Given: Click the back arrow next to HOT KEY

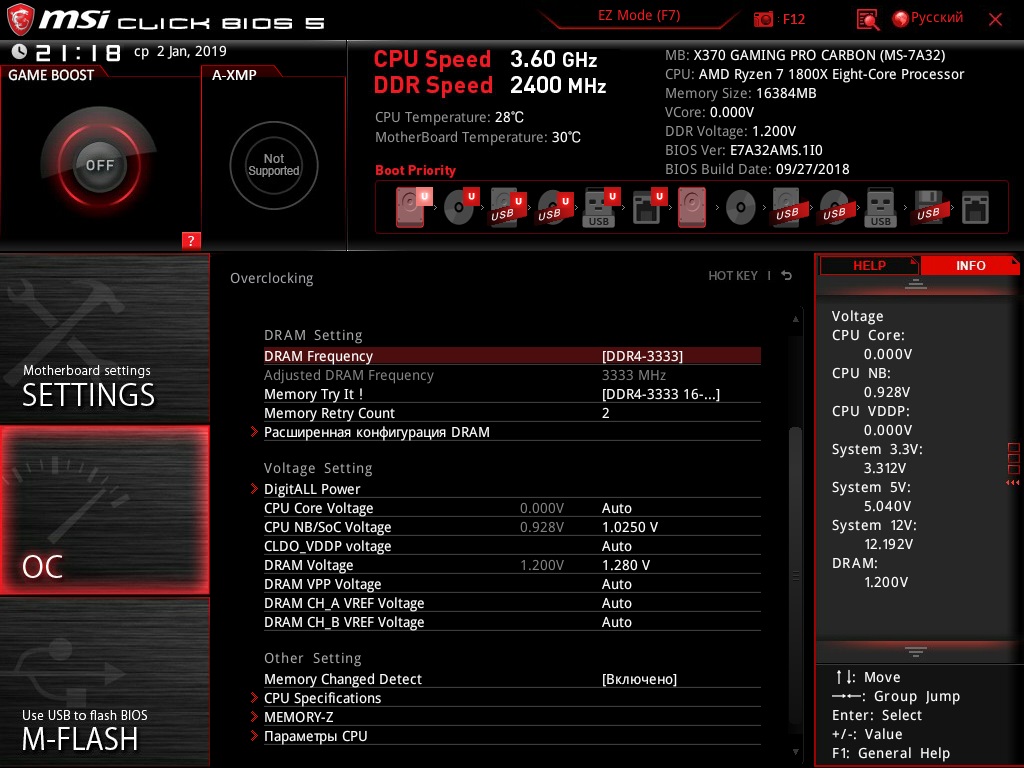Looking at the screenshot, I should 787,276.
